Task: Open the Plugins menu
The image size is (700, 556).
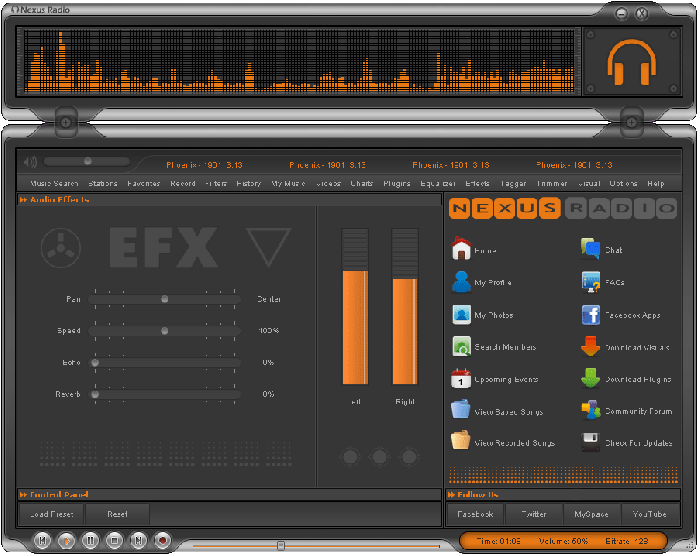Action: click(x=397, y=184)
